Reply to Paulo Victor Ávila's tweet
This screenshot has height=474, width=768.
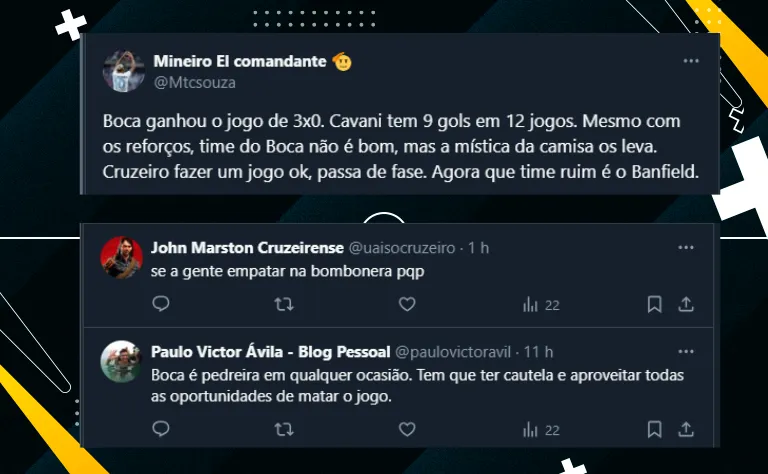(x=162, y=429)
